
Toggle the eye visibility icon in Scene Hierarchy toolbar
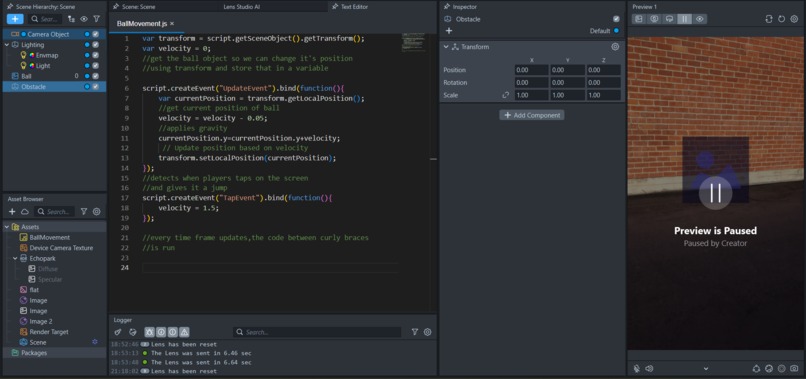pyautogui.click(x=84, y=19)
